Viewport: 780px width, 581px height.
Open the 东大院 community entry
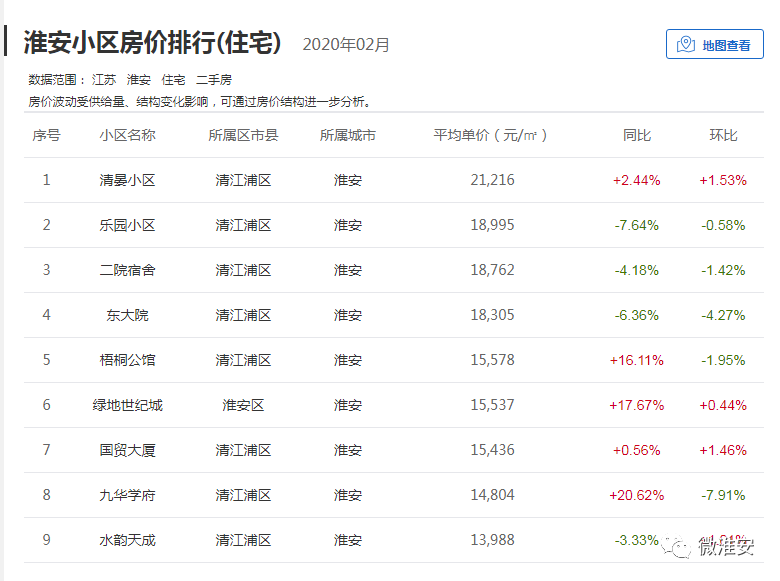tap(127, 315)
